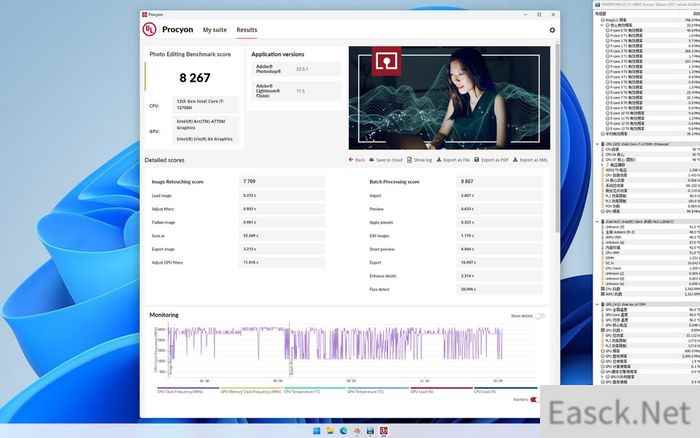700x438 pixels.
Task: Click Export as PDF
Action: 491,160
